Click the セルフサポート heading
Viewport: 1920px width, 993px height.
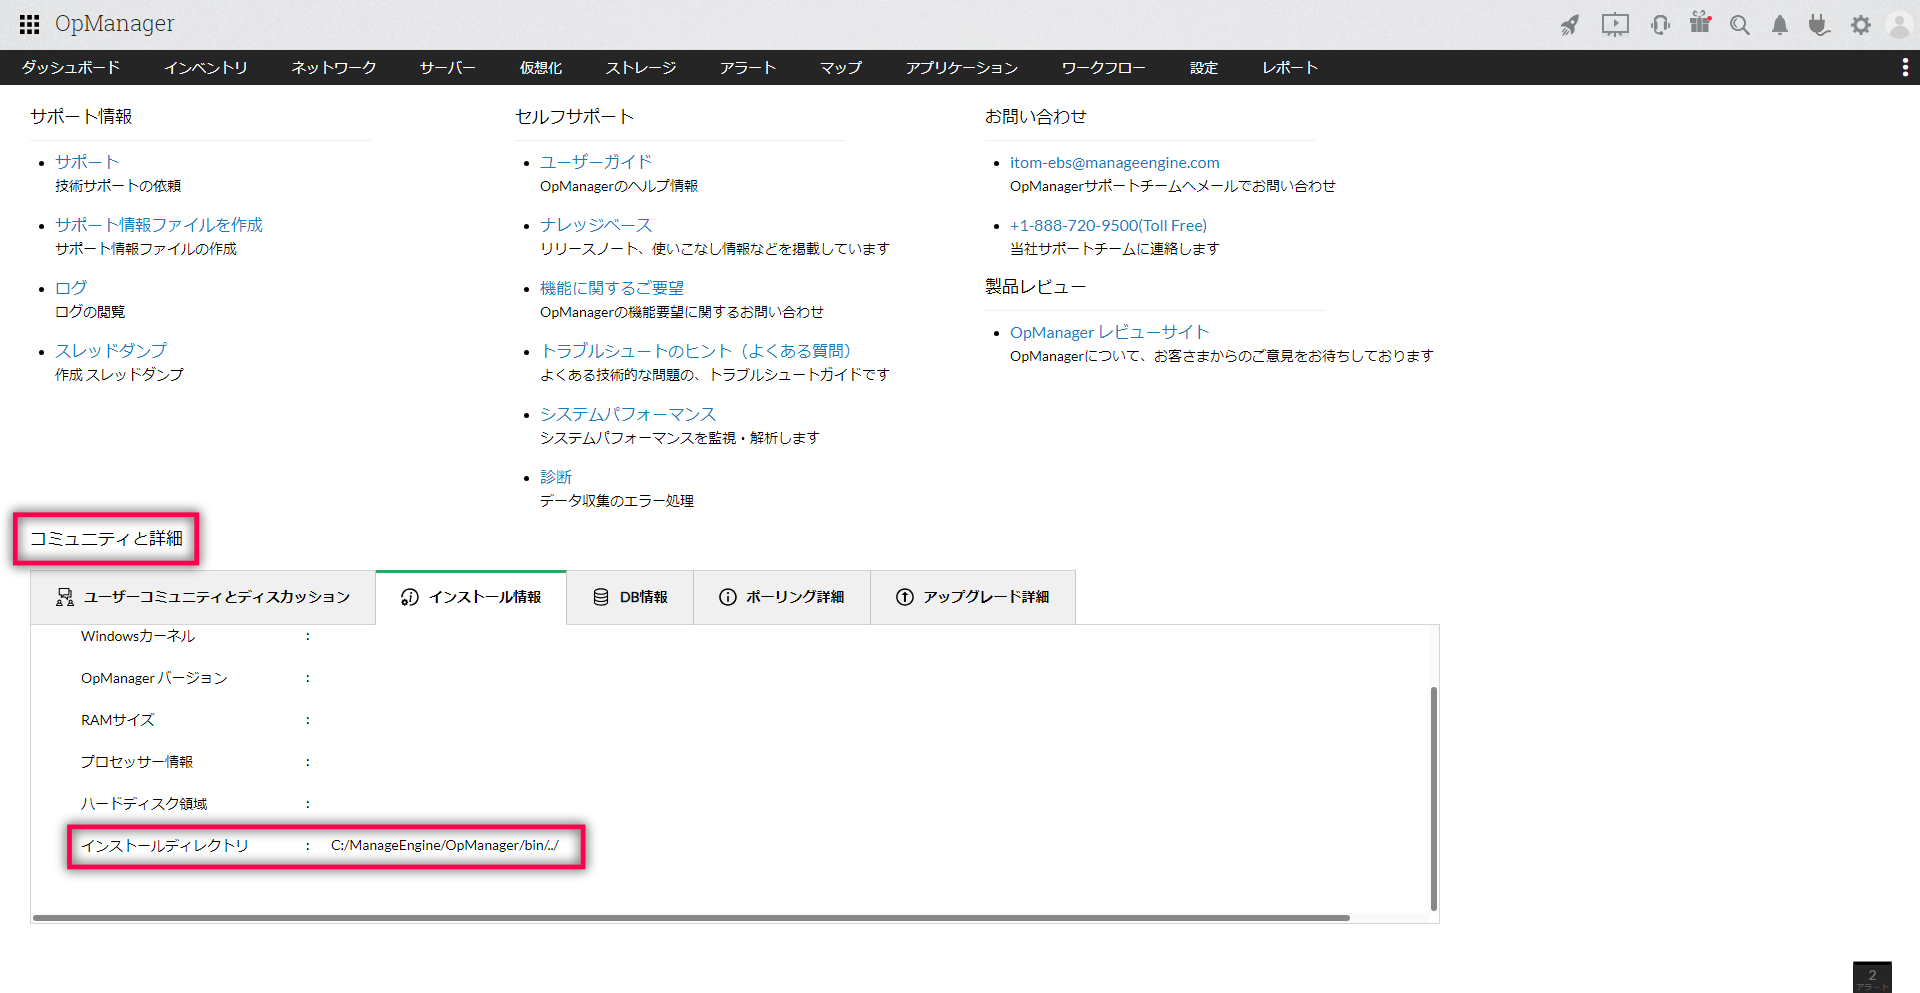(x=575, y=117)
